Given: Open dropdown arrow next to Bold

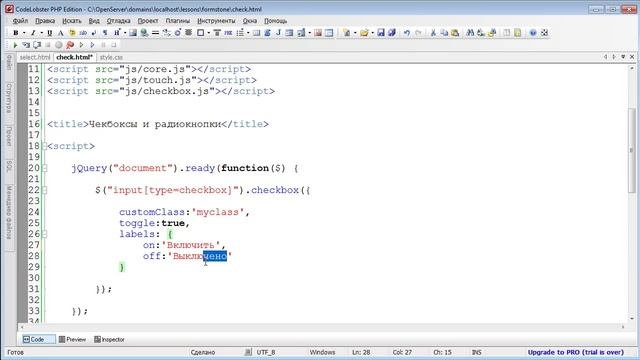Looking at the screenshot, I should pyautogui.click(x=24, y=33).
